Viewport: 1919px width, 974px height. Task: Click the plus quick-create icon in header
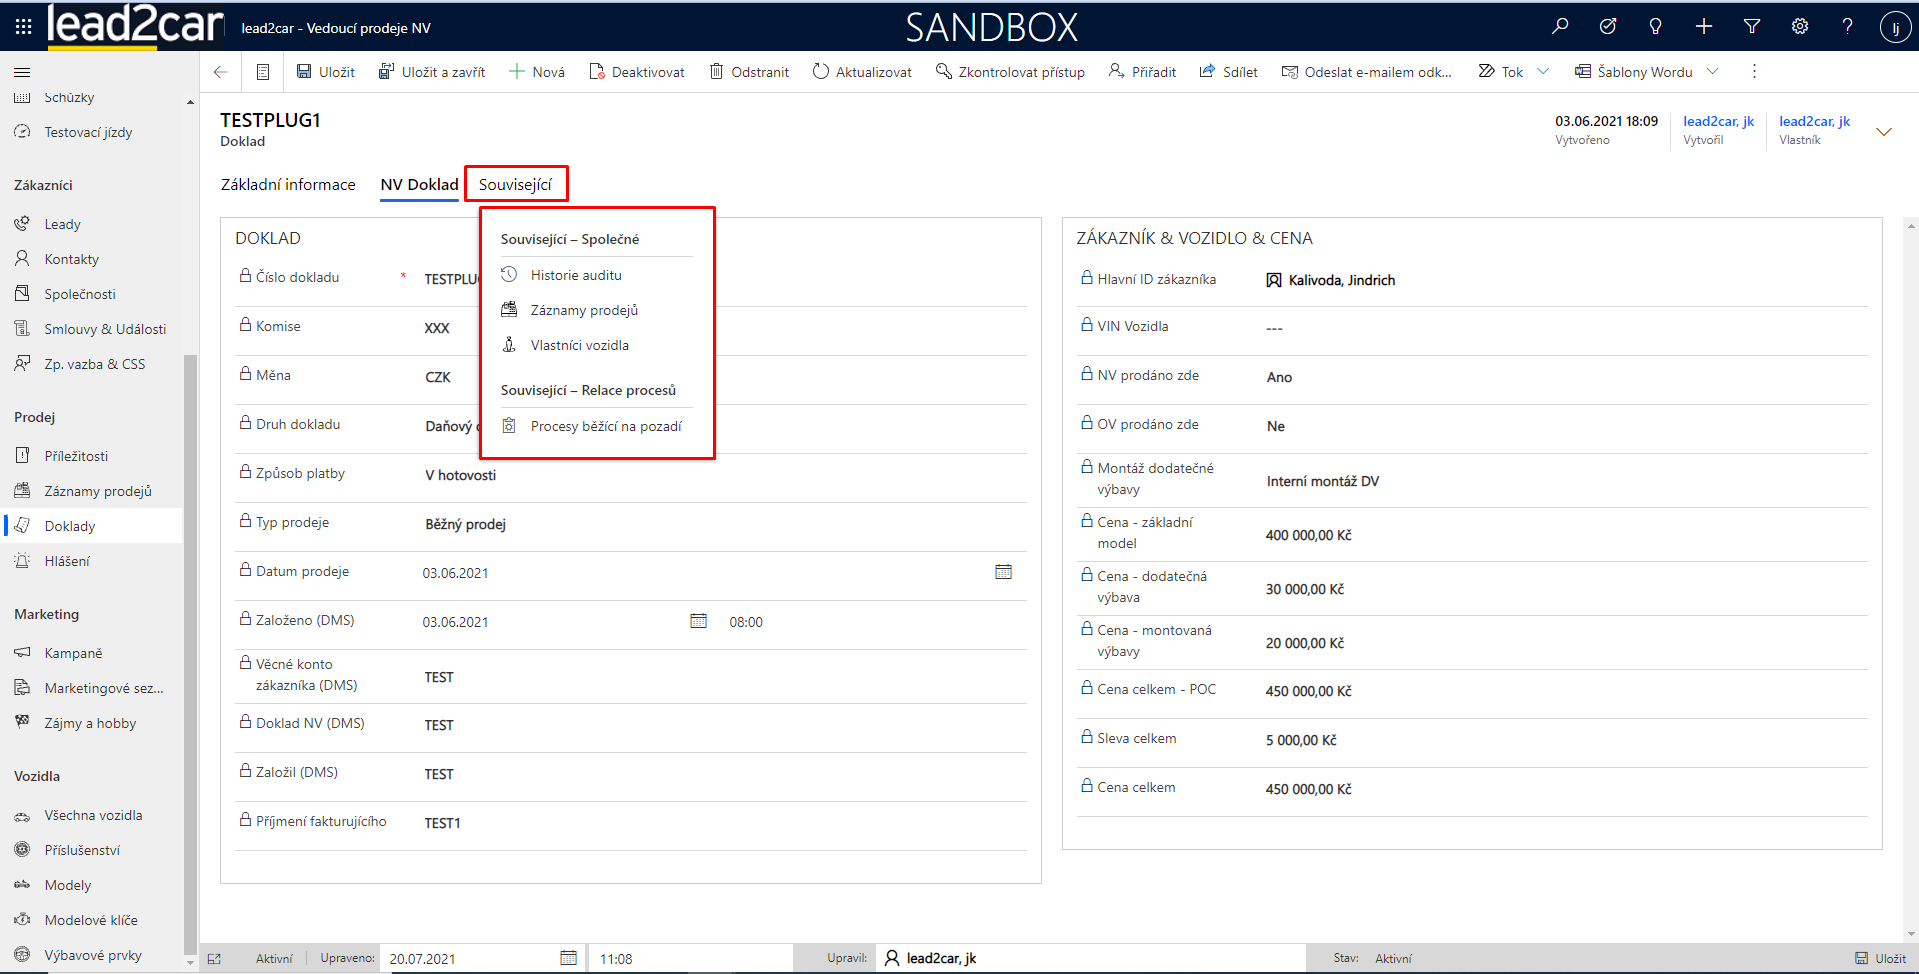(1704, 27)
